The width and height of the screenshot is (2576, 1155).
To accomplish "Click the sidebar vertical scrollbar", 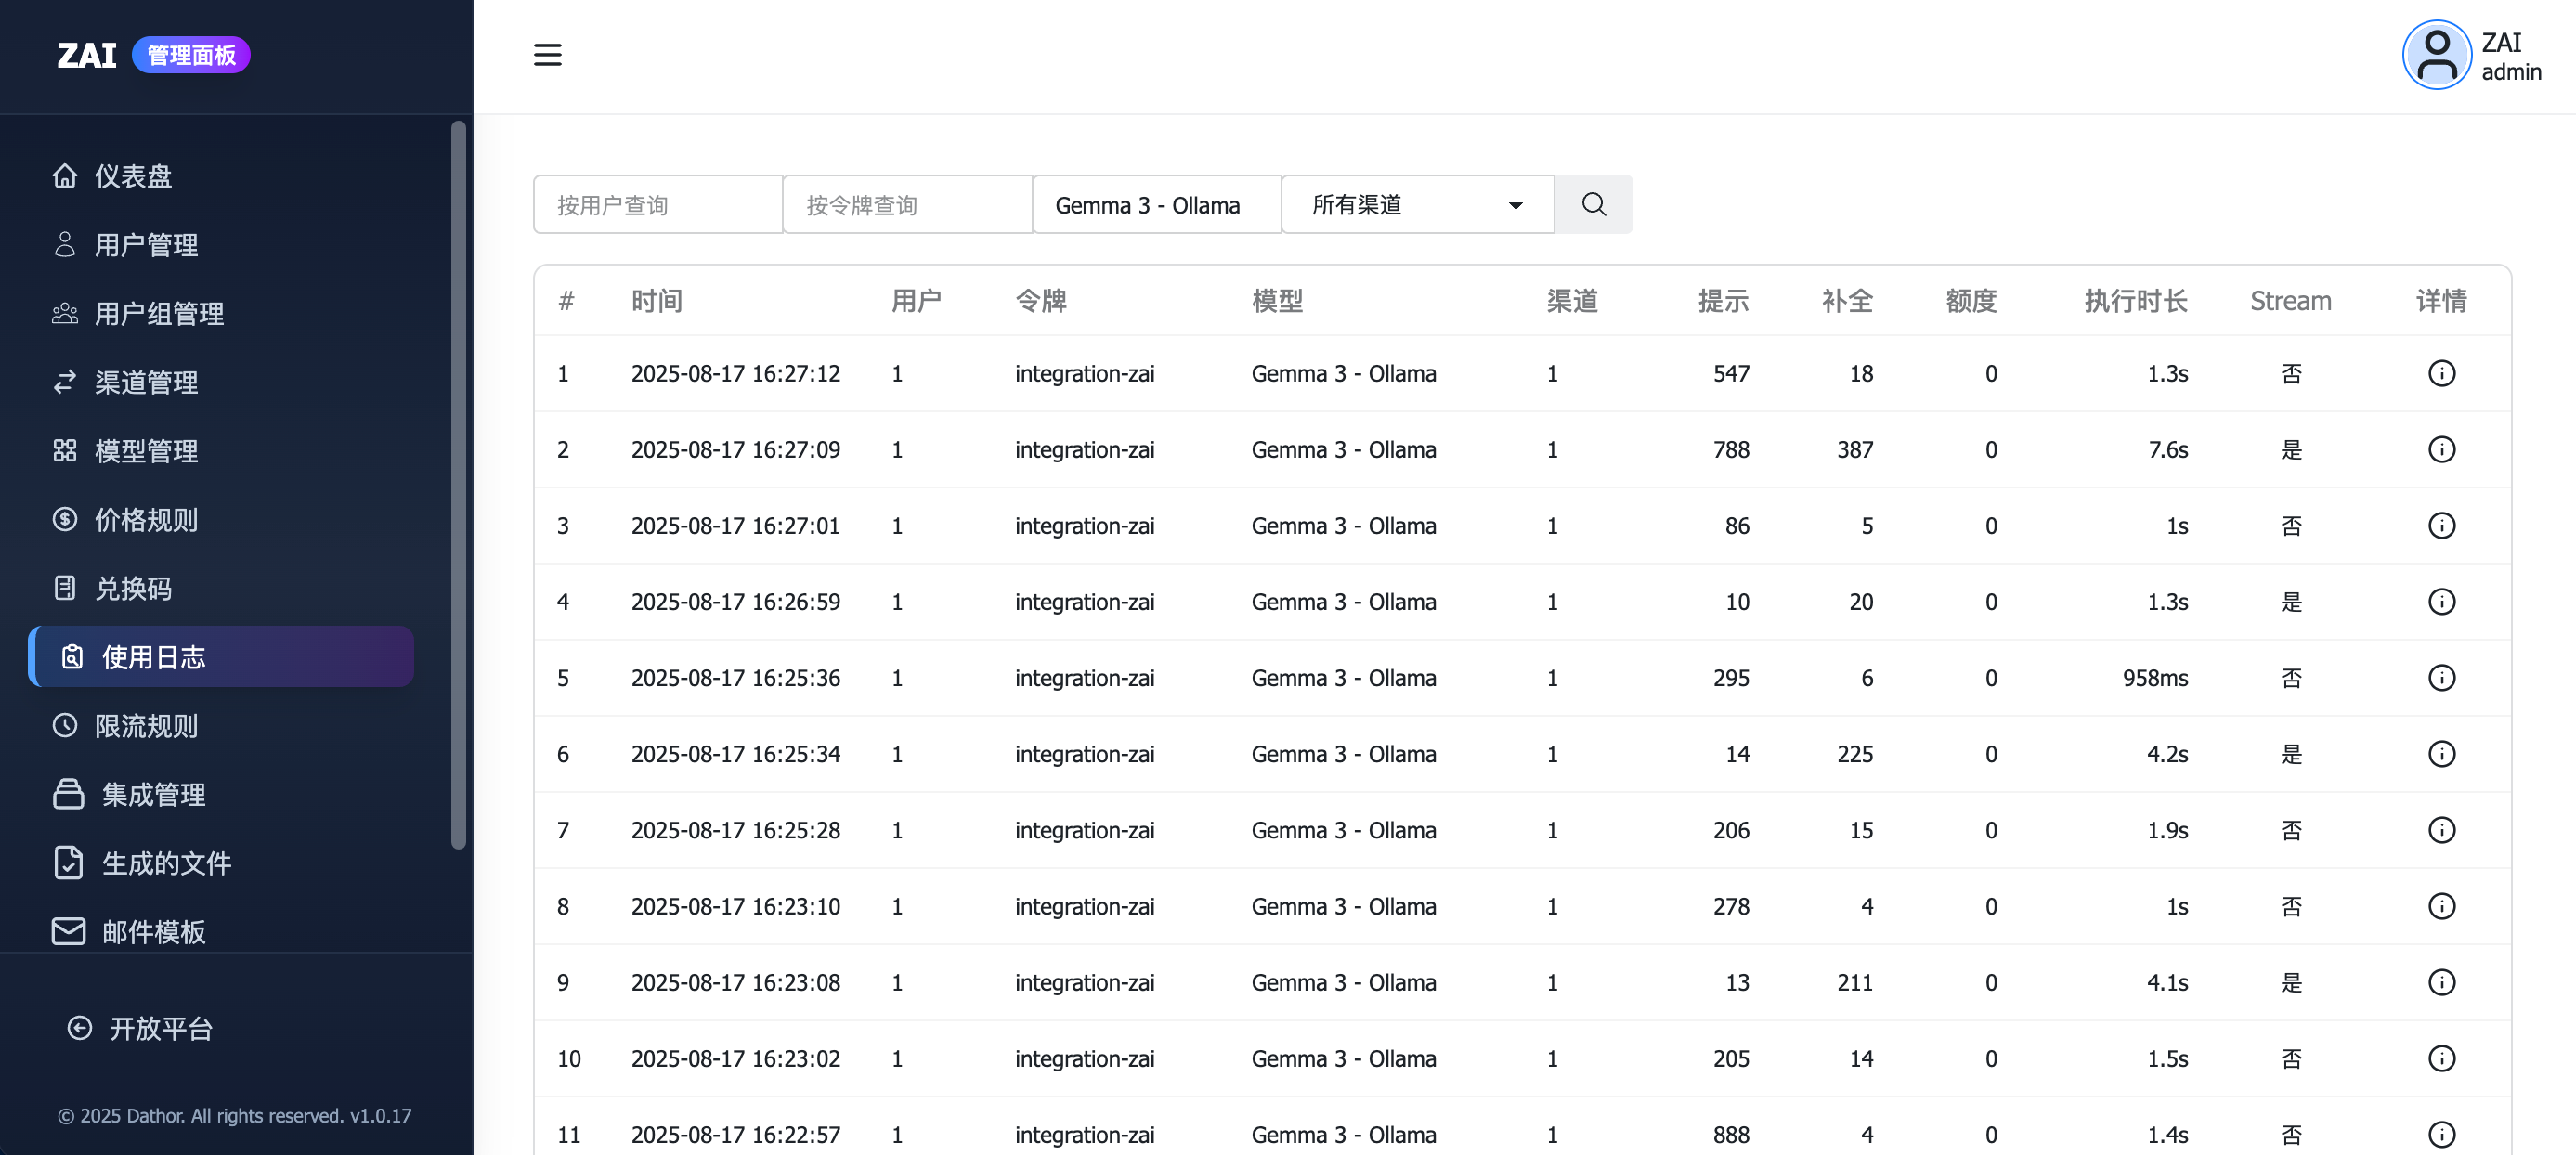I will click(x=458, y=485).
